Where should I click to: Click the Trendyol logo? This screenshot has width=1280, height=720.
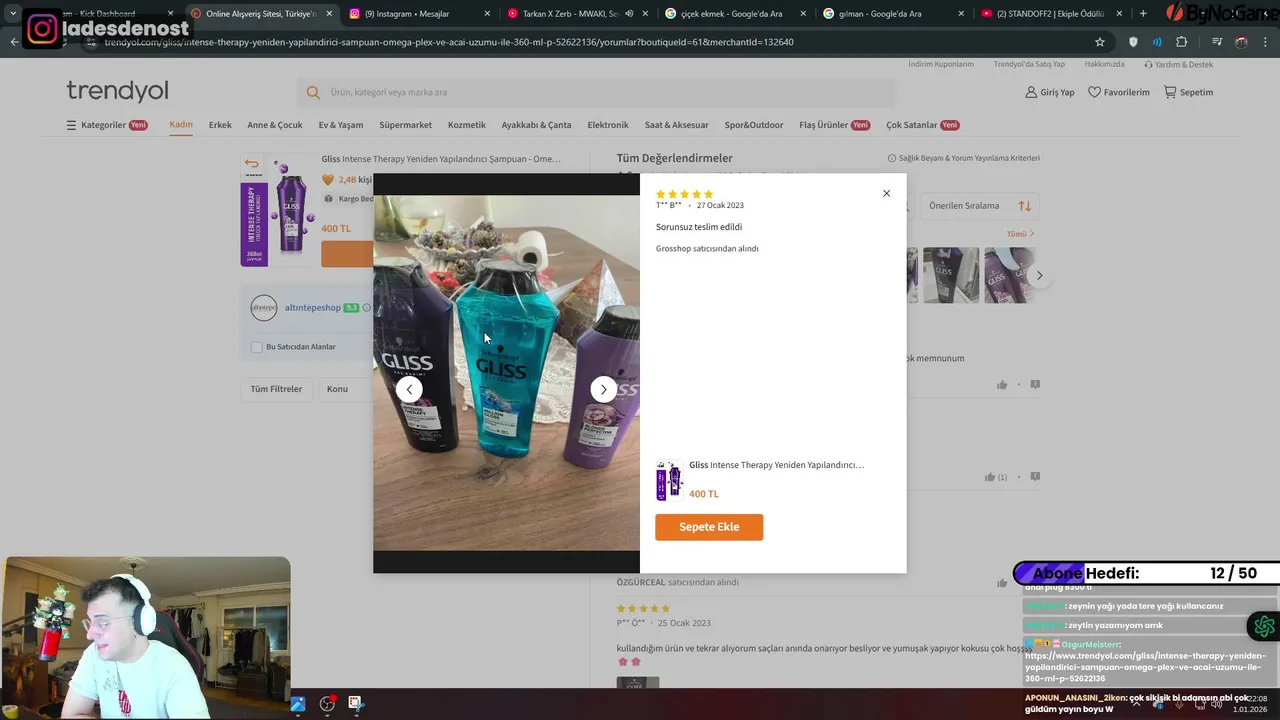point(117,91)
